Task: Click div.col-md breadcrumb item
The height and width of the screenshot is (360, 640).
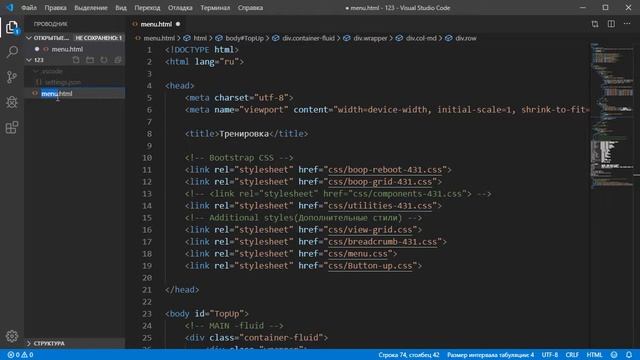Action: [421, 38]
